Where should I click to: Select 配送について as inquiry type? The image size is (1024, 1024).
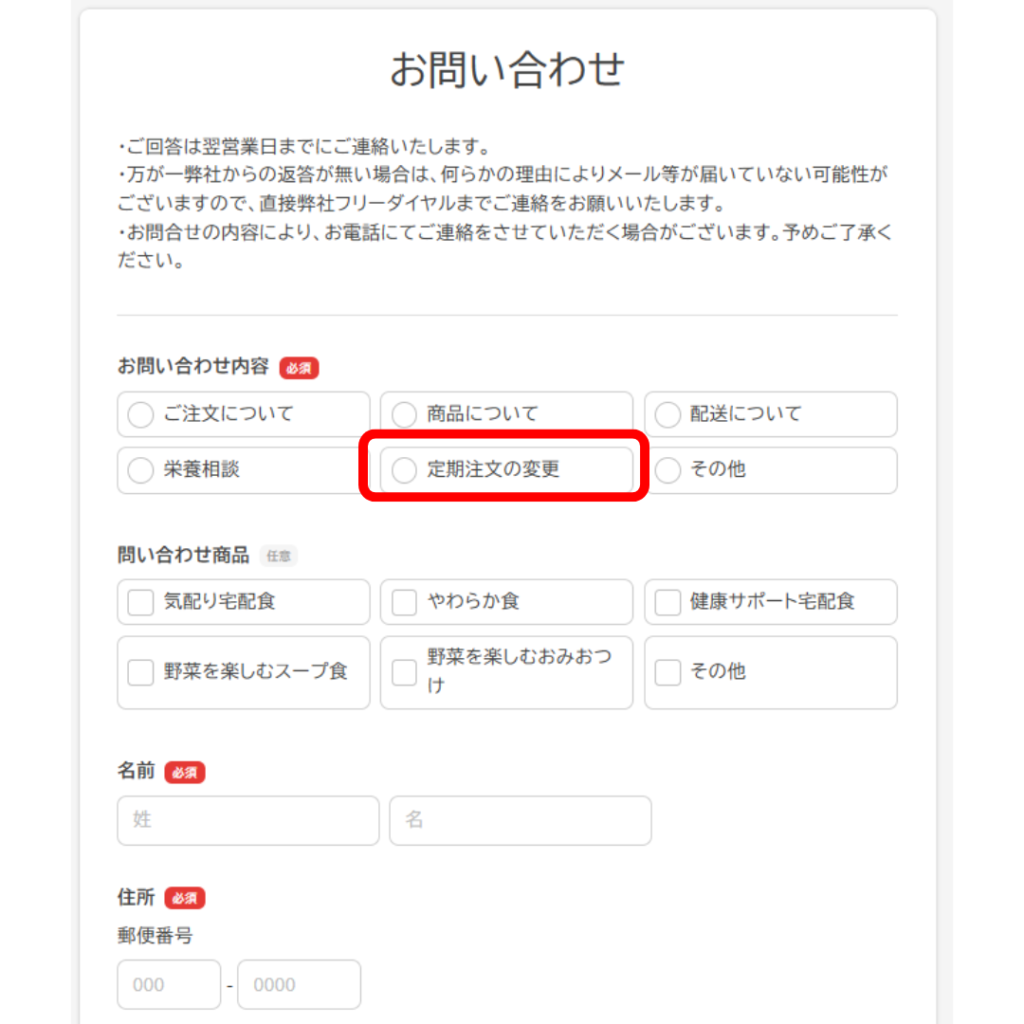(668, 414)
